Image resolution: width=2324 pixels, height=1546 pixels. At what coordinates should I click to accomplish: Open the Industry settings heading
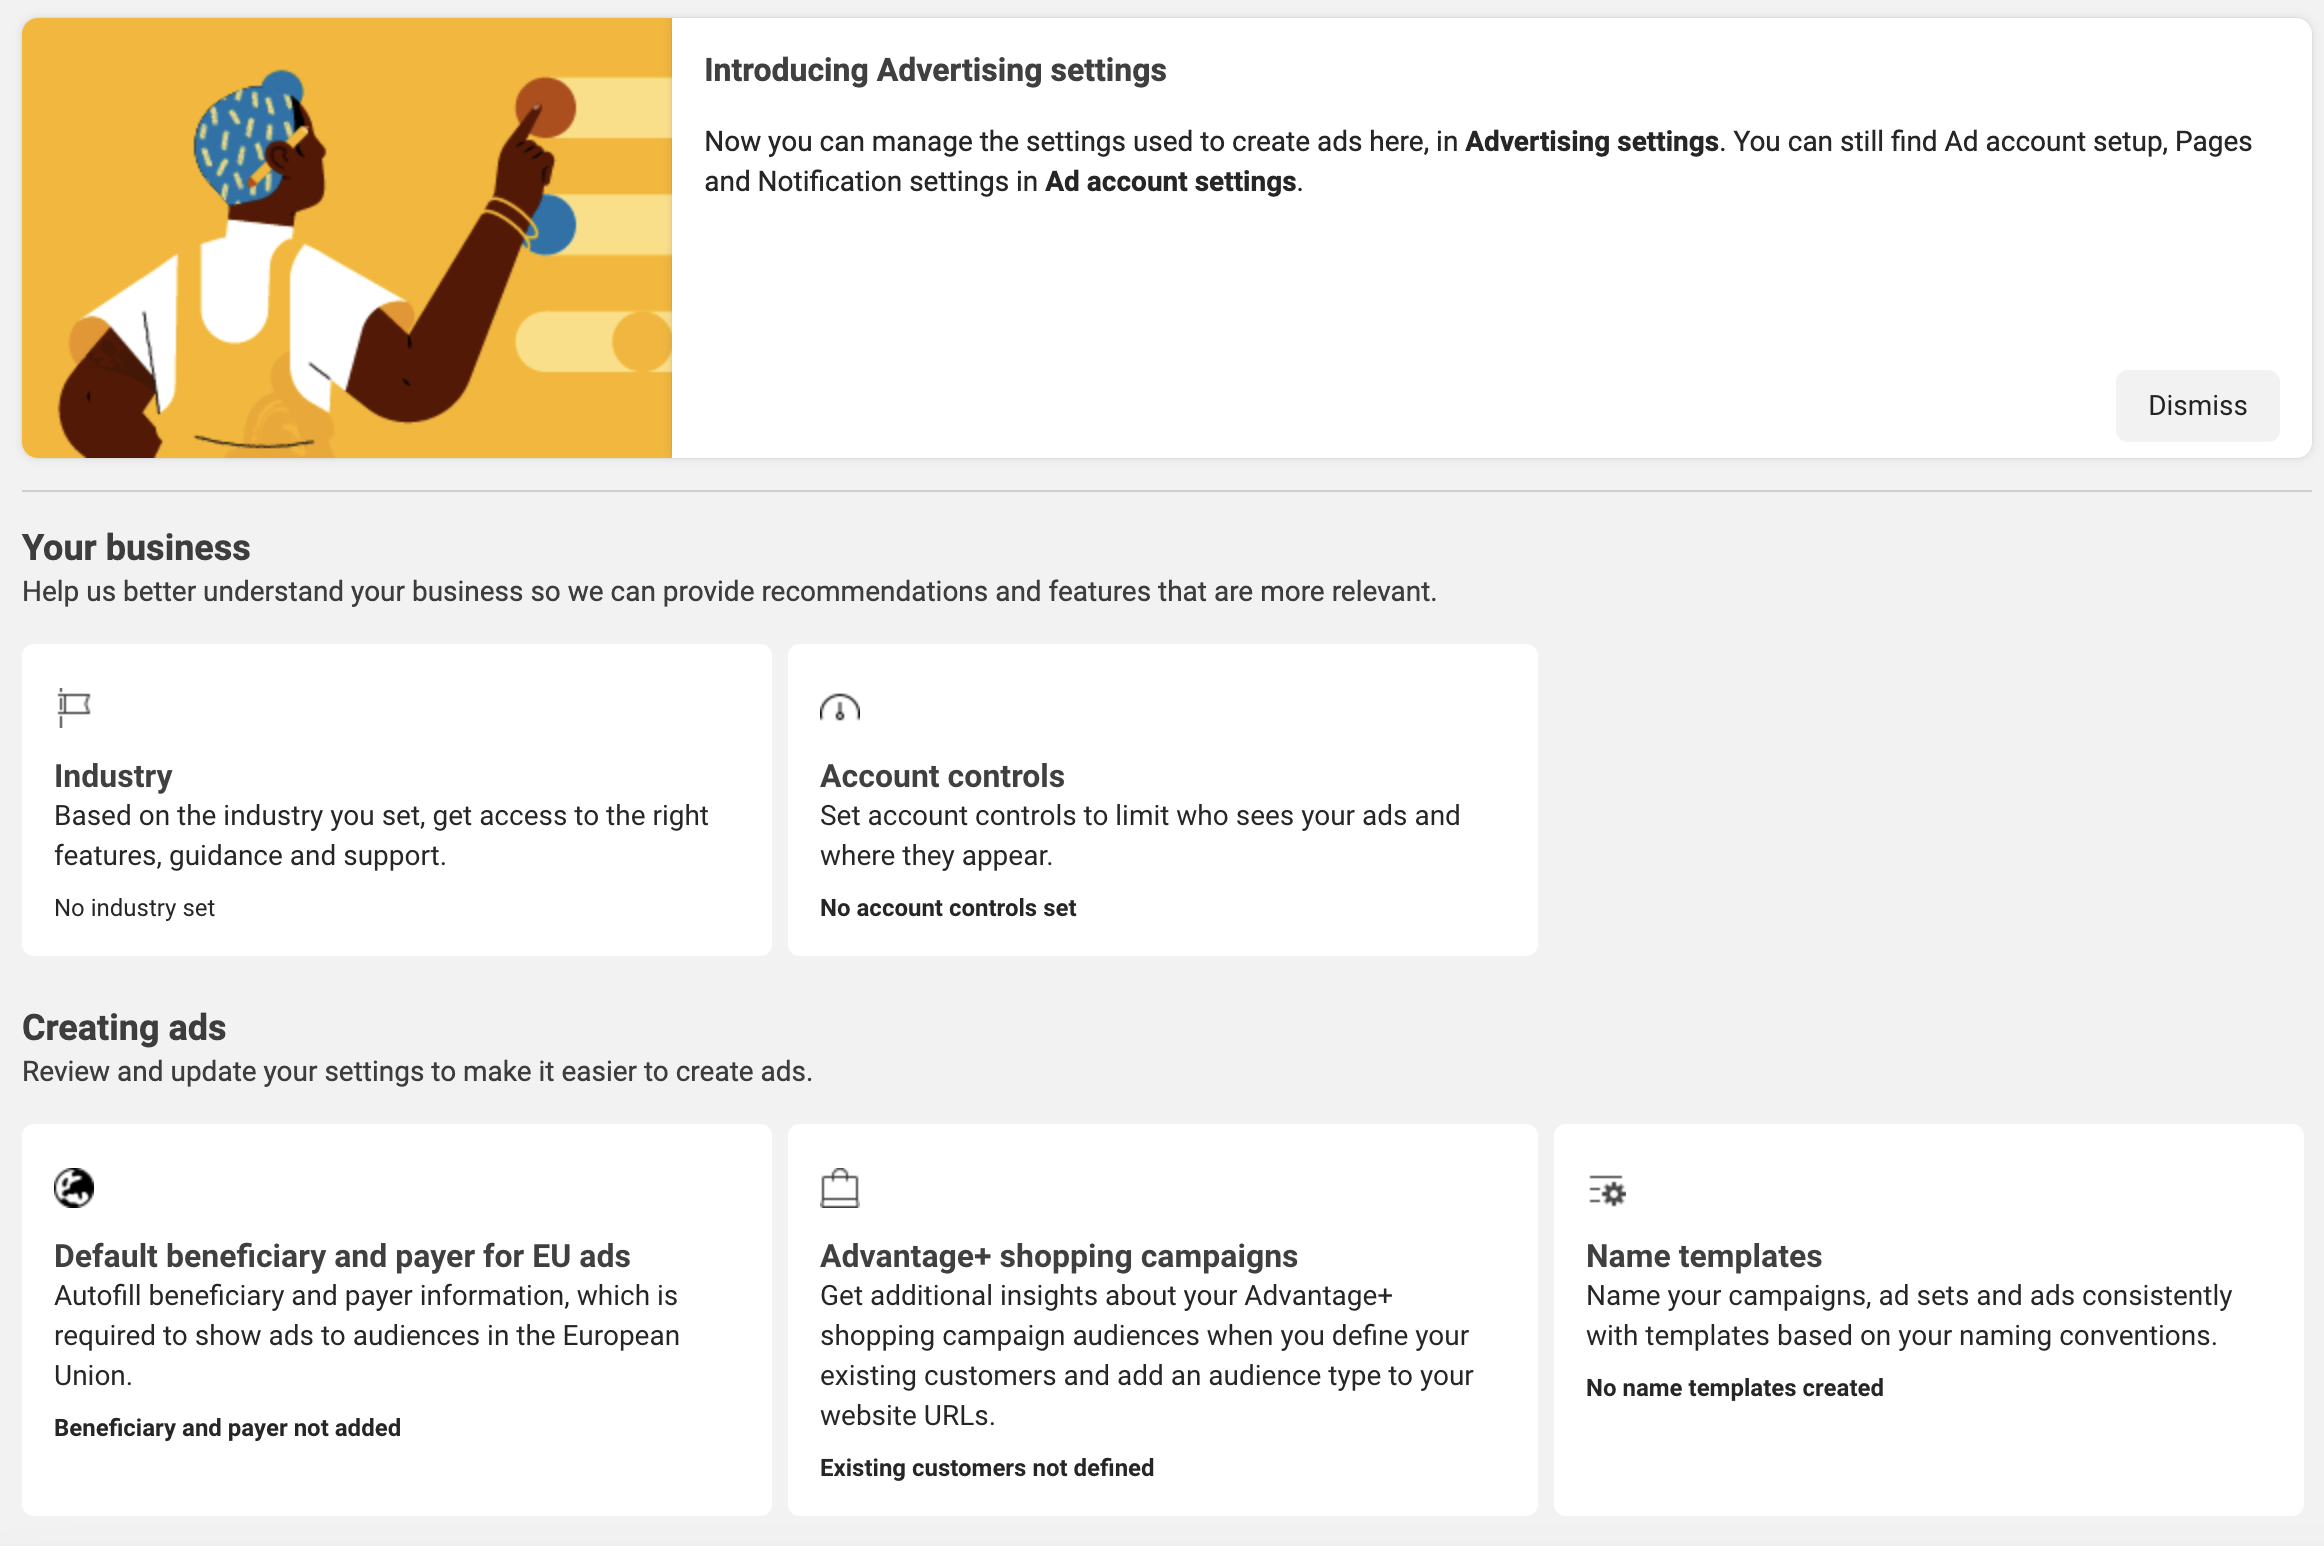(113, 776)
